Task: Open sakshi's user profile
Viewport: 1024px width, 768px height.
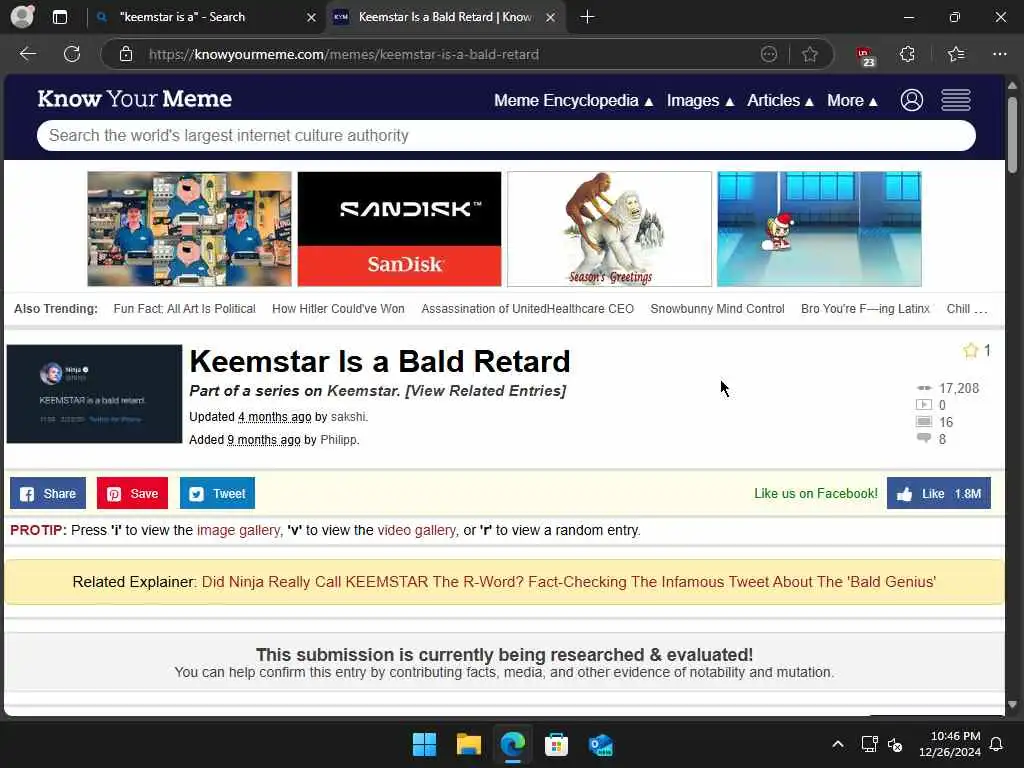Action: coord(348,417)
